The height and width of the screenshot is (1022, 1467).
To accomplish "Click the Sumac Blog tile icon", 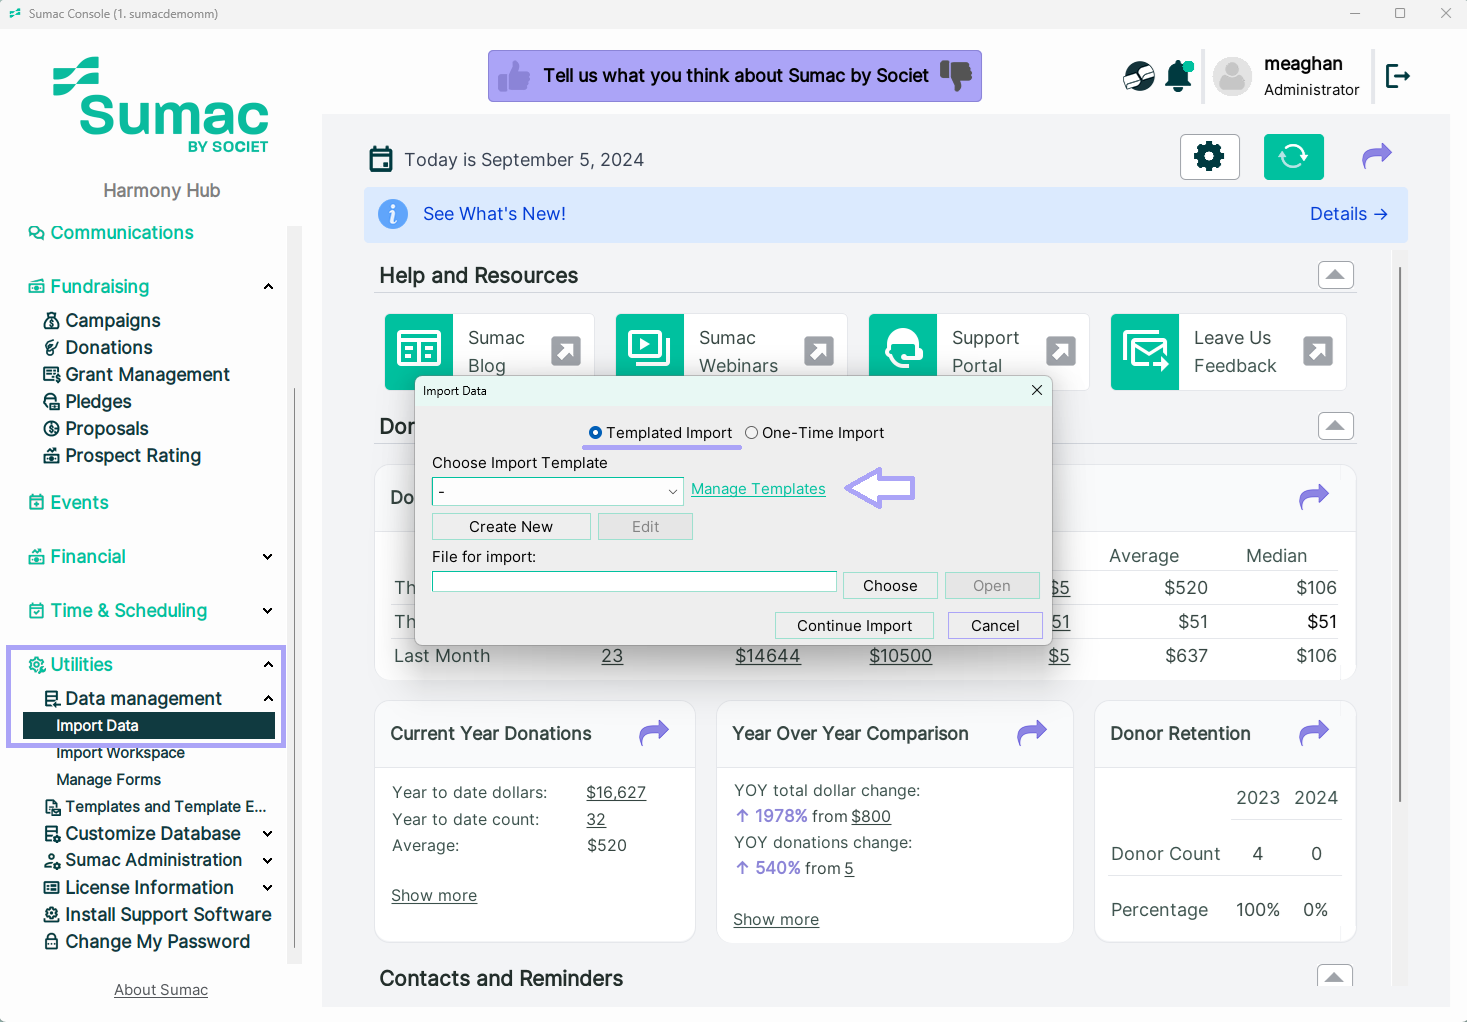I will (419, 350).
